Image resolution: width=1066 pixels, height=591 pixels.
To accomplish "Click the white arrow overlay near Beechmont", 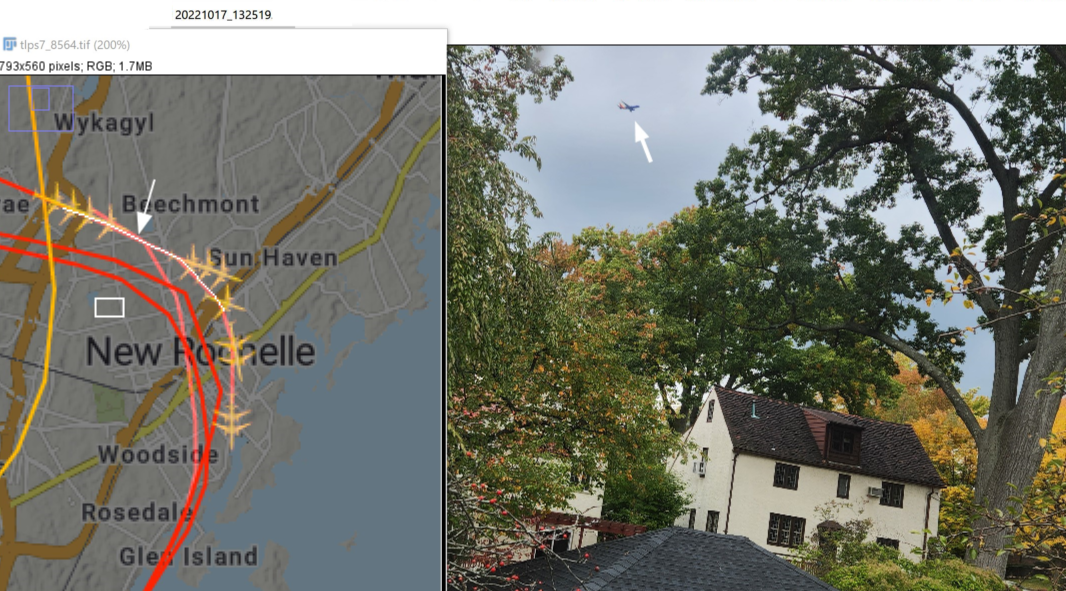I will pos(146,207).
